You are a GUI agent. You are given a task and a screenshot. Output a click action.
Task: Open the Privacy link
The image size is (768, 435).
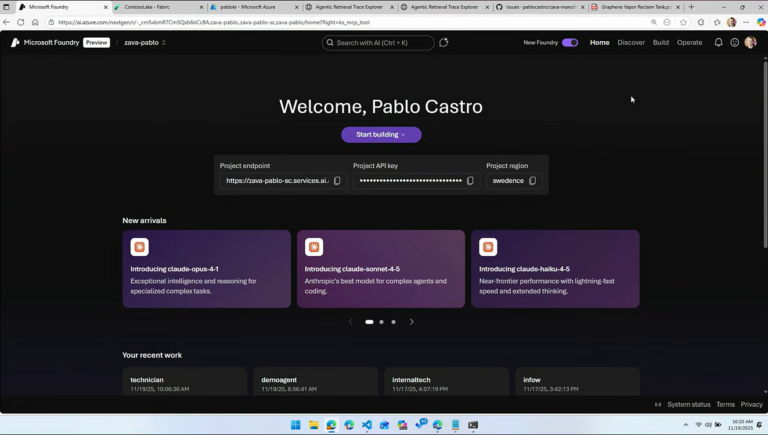pyautogui.click(x=751, y=405)
